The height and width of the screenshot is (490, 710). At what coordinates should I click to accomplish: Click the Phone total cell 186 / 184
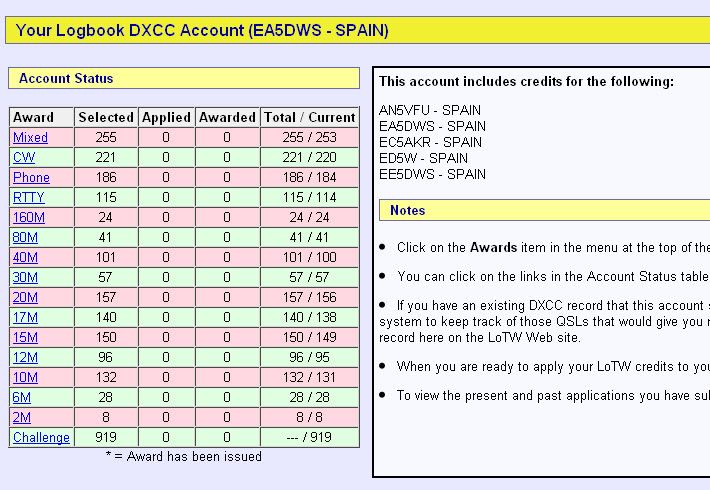coord(310,177)
